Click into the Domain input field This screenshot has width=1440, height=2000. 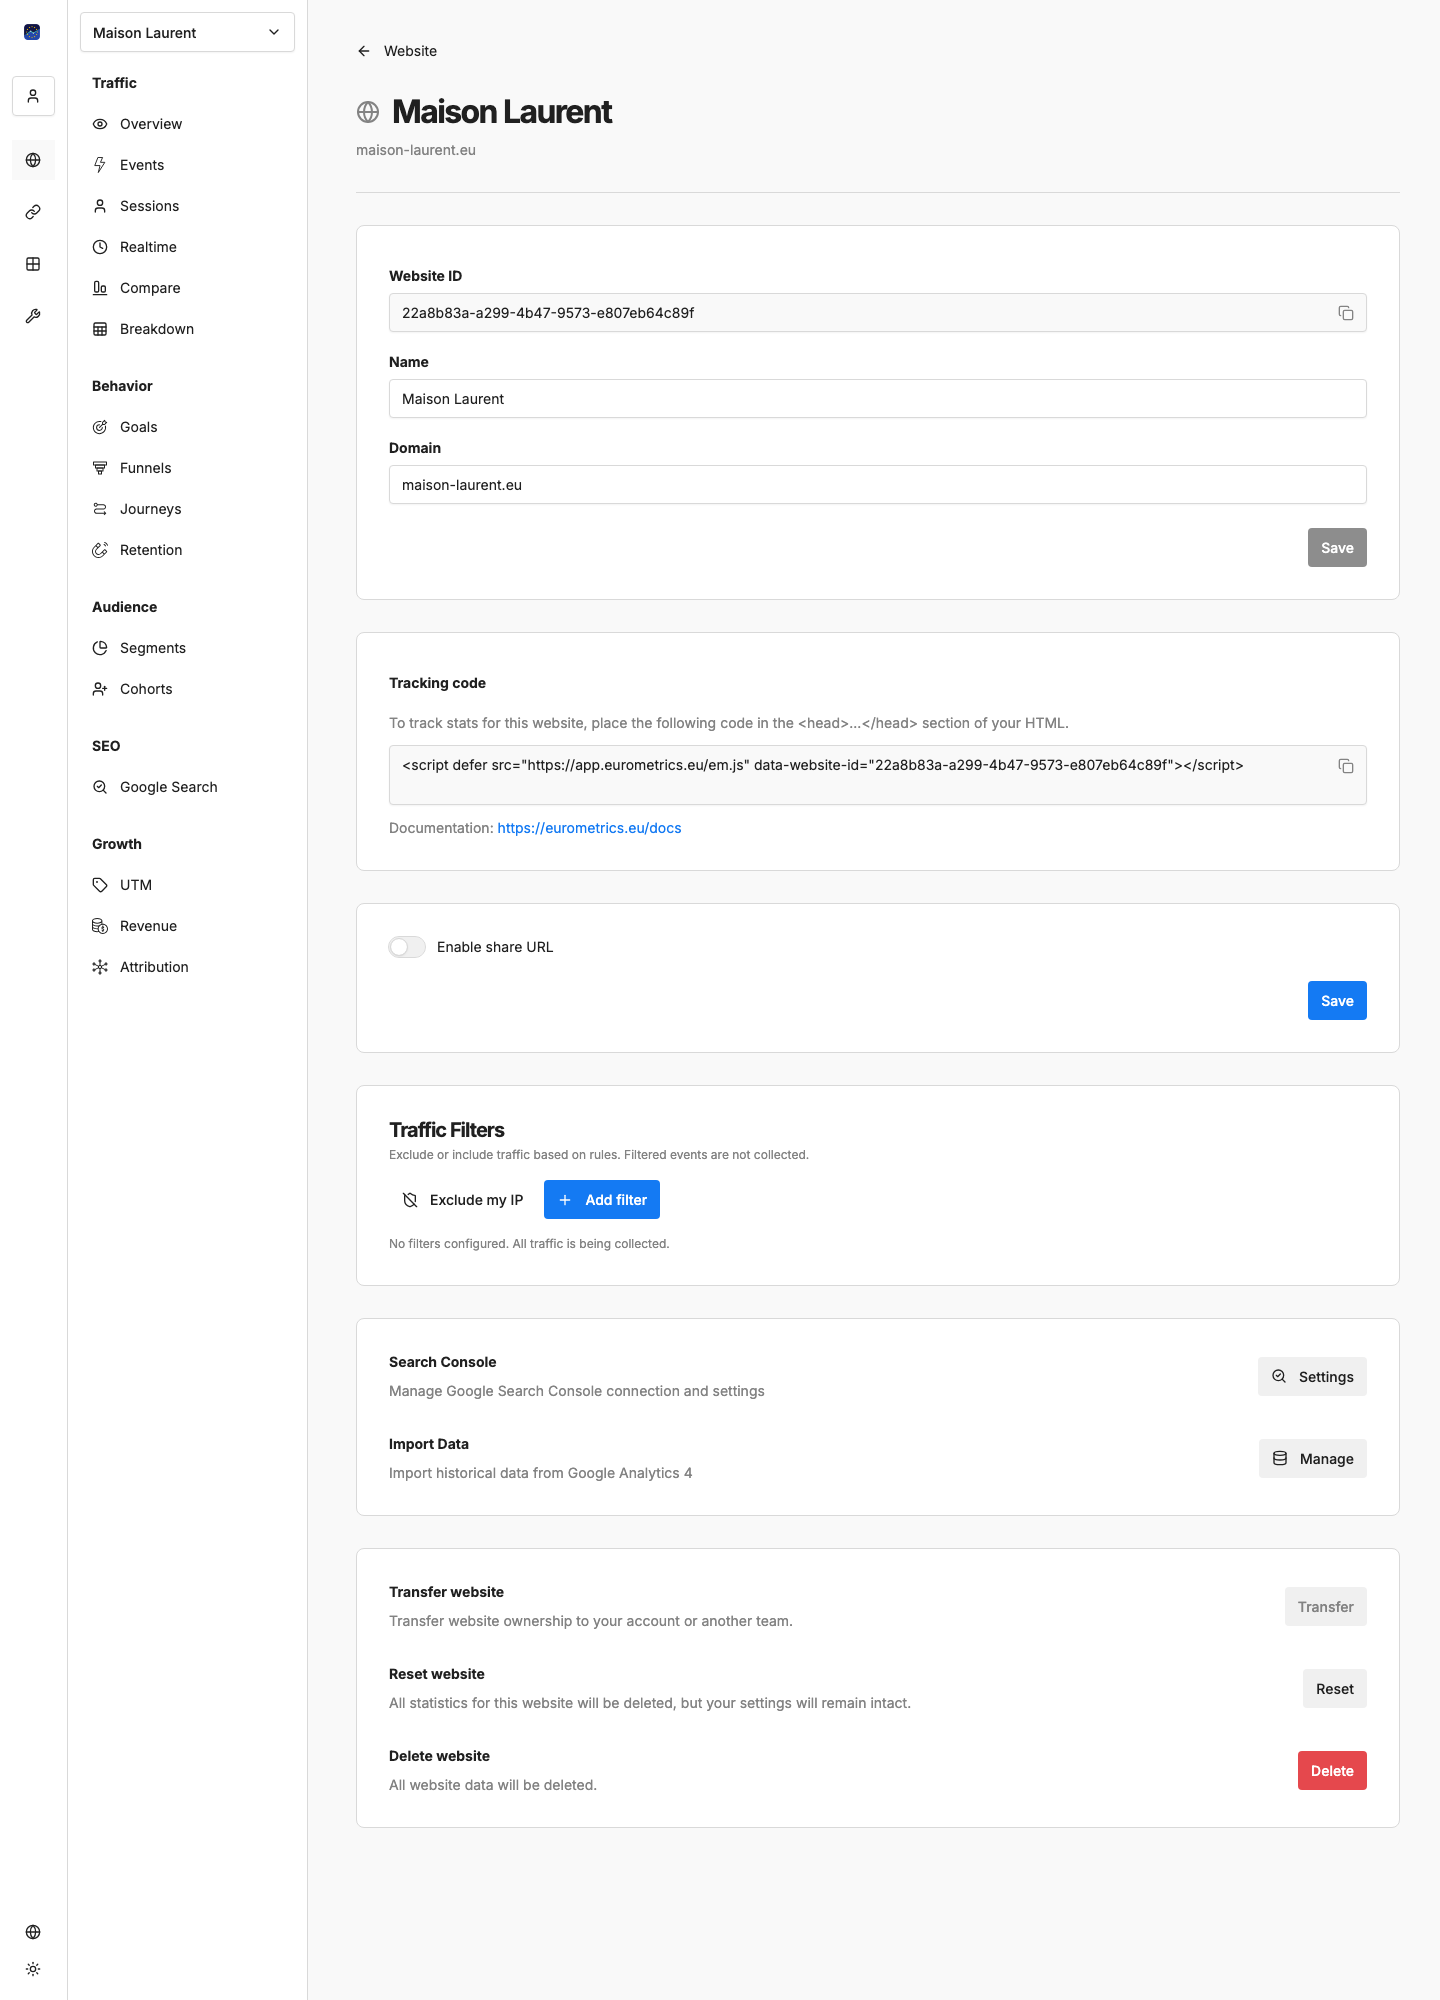click(878, 485)
